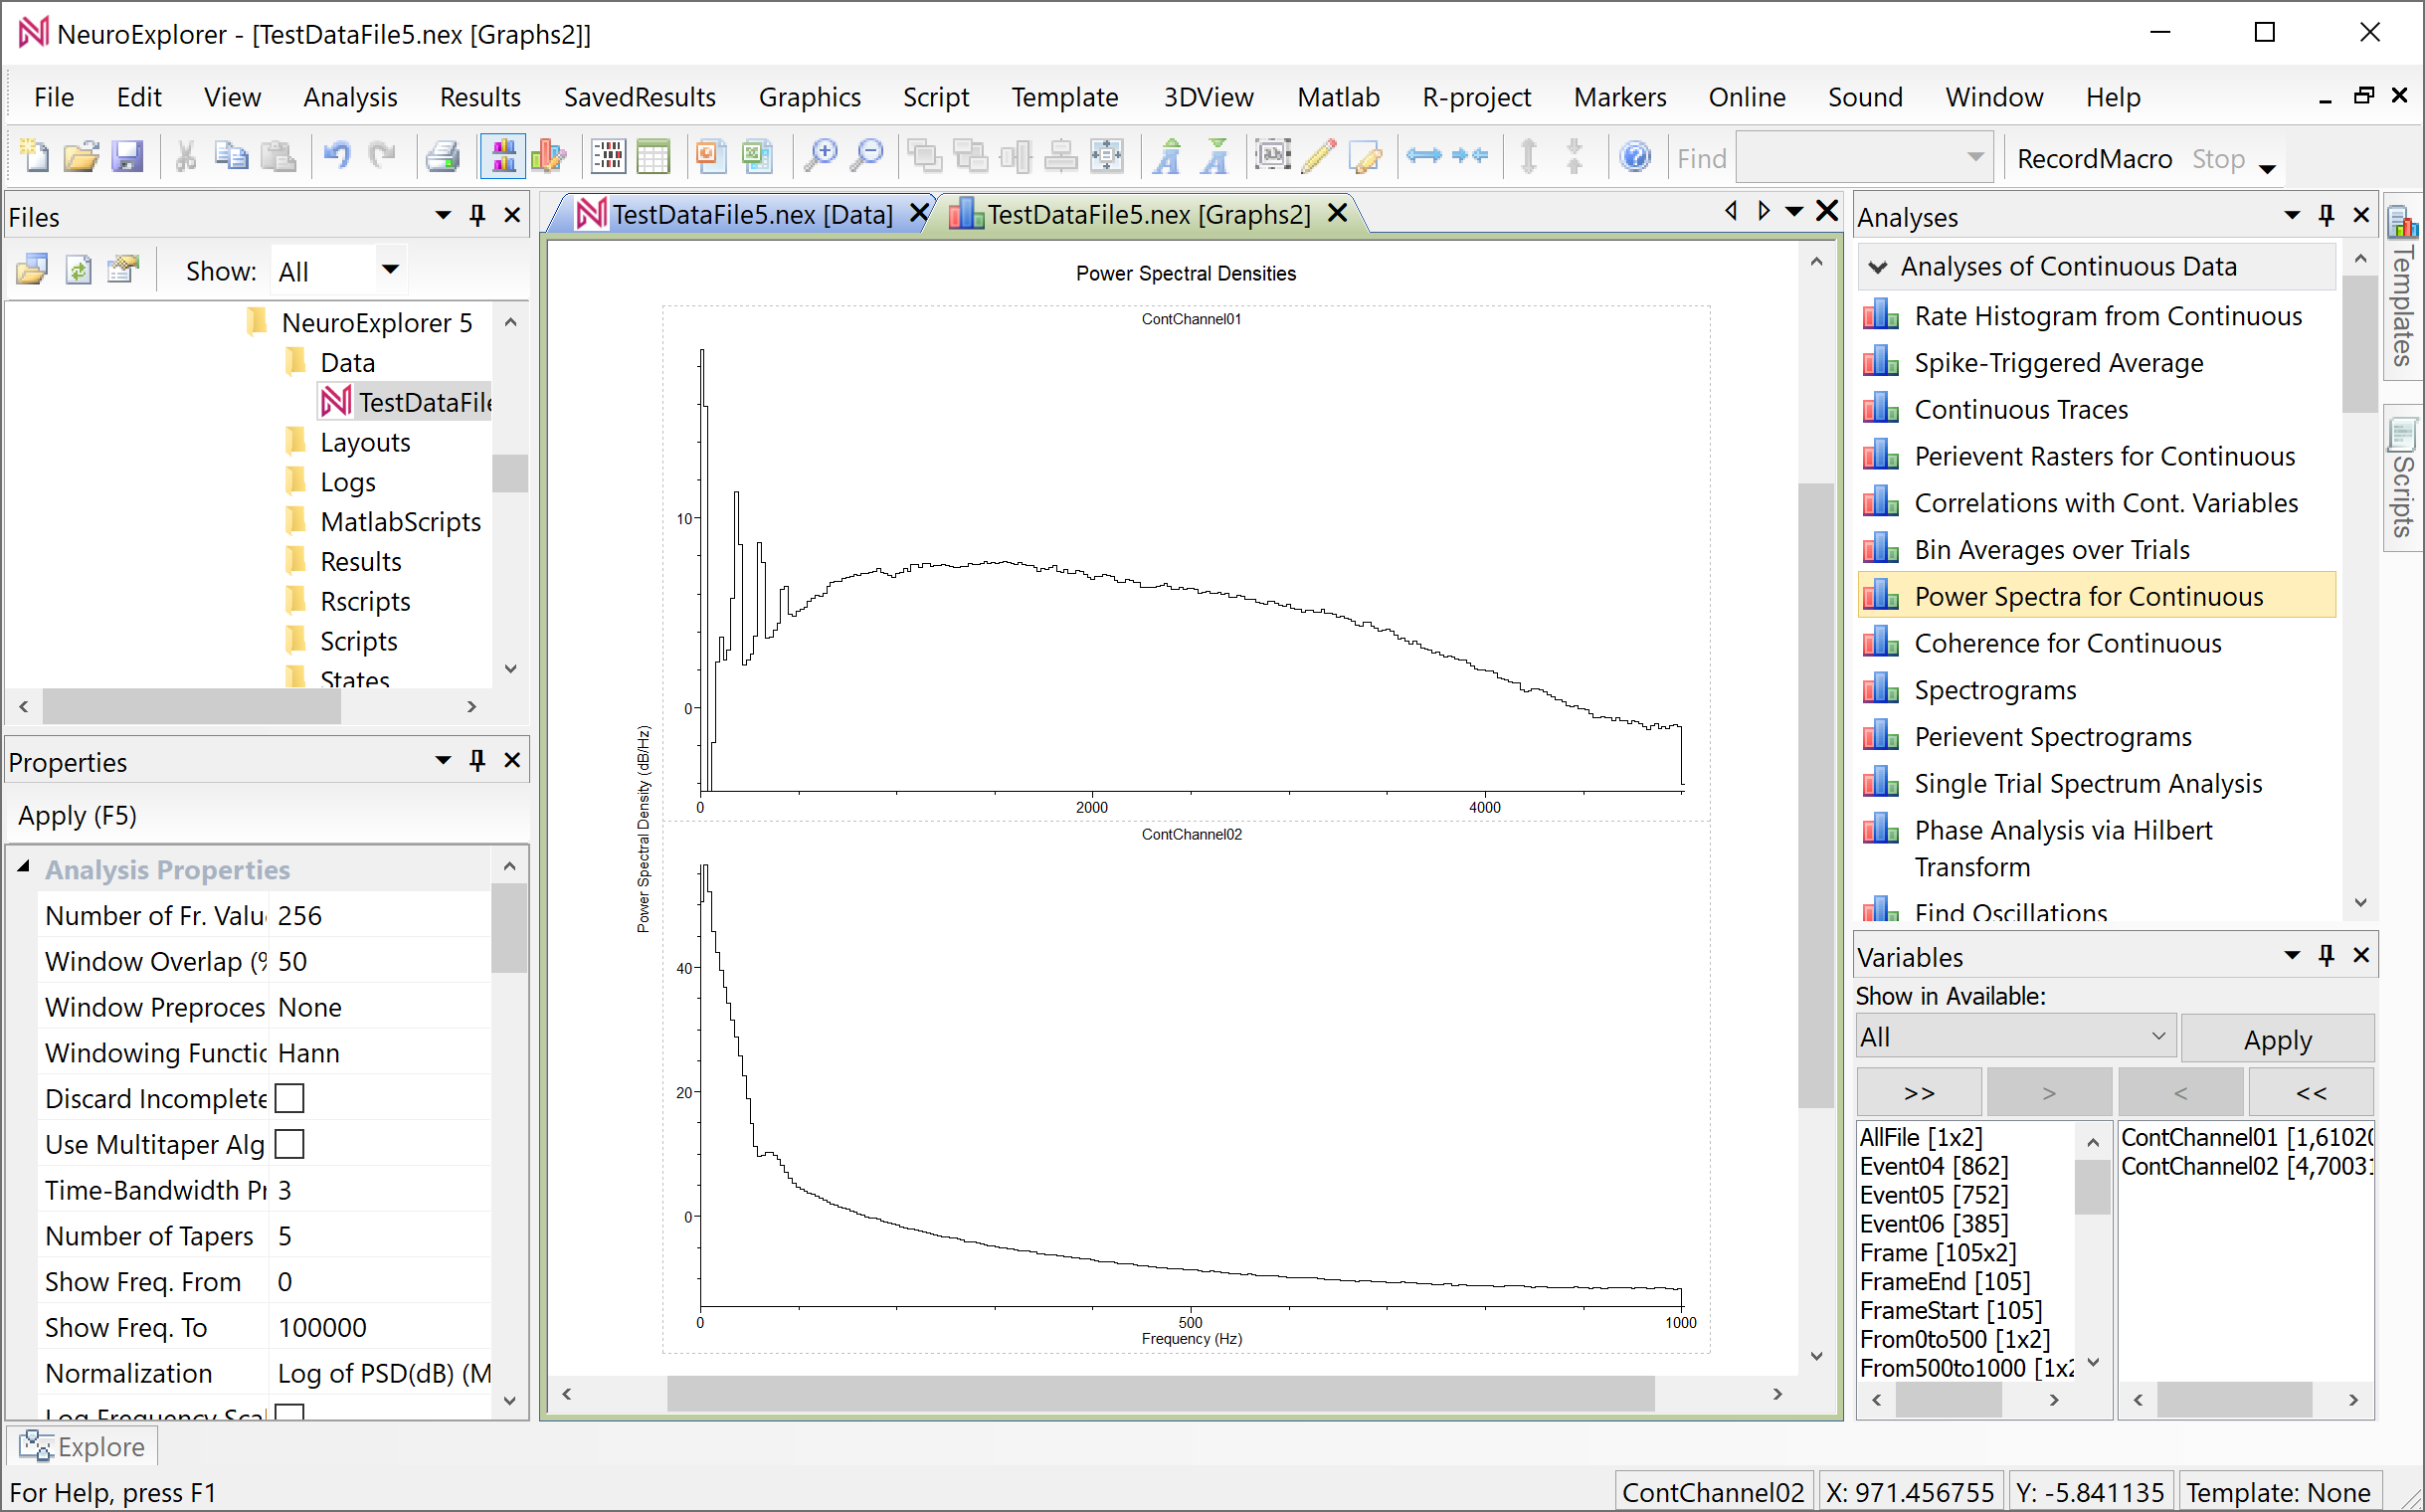
Task: Open the Template menu
Action: (x=1064, y=97)
